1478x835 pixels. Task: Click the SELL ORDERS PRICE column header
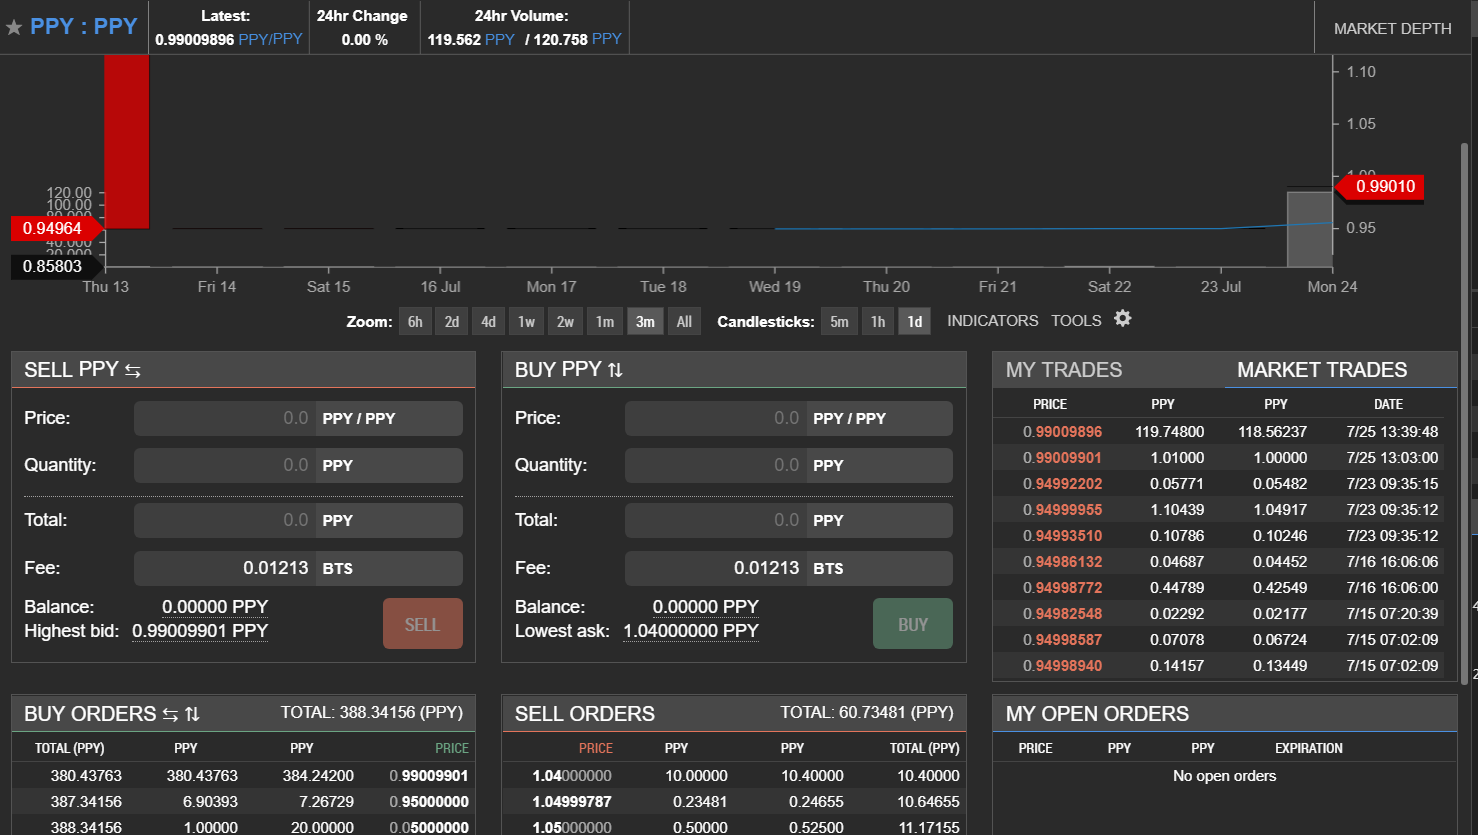pyautogui.click(x=596, y=748)
